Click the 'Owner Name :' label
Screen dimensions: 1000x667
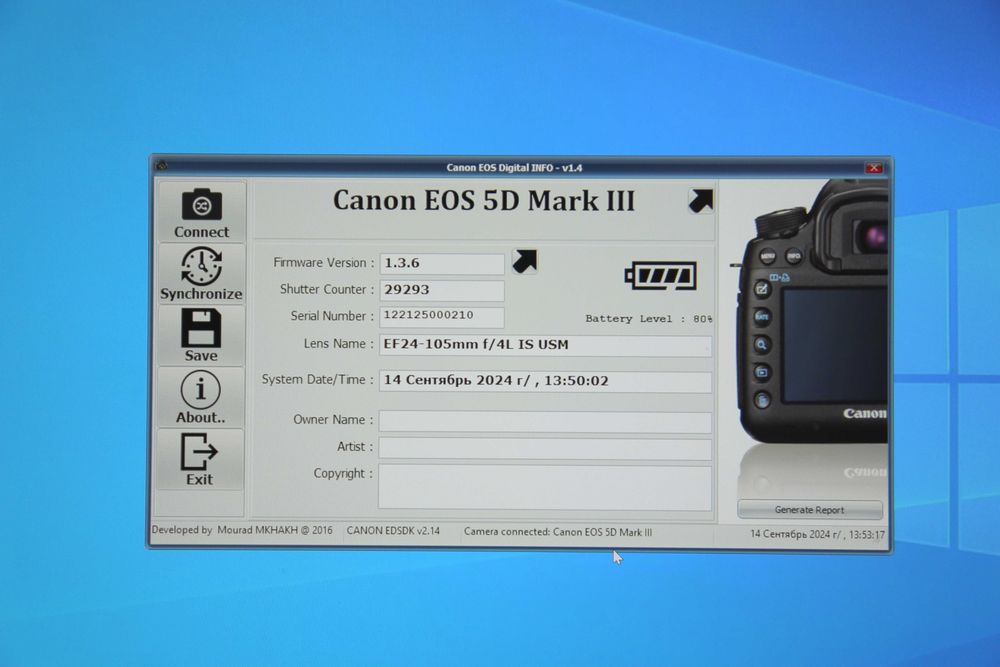point(333,420)
